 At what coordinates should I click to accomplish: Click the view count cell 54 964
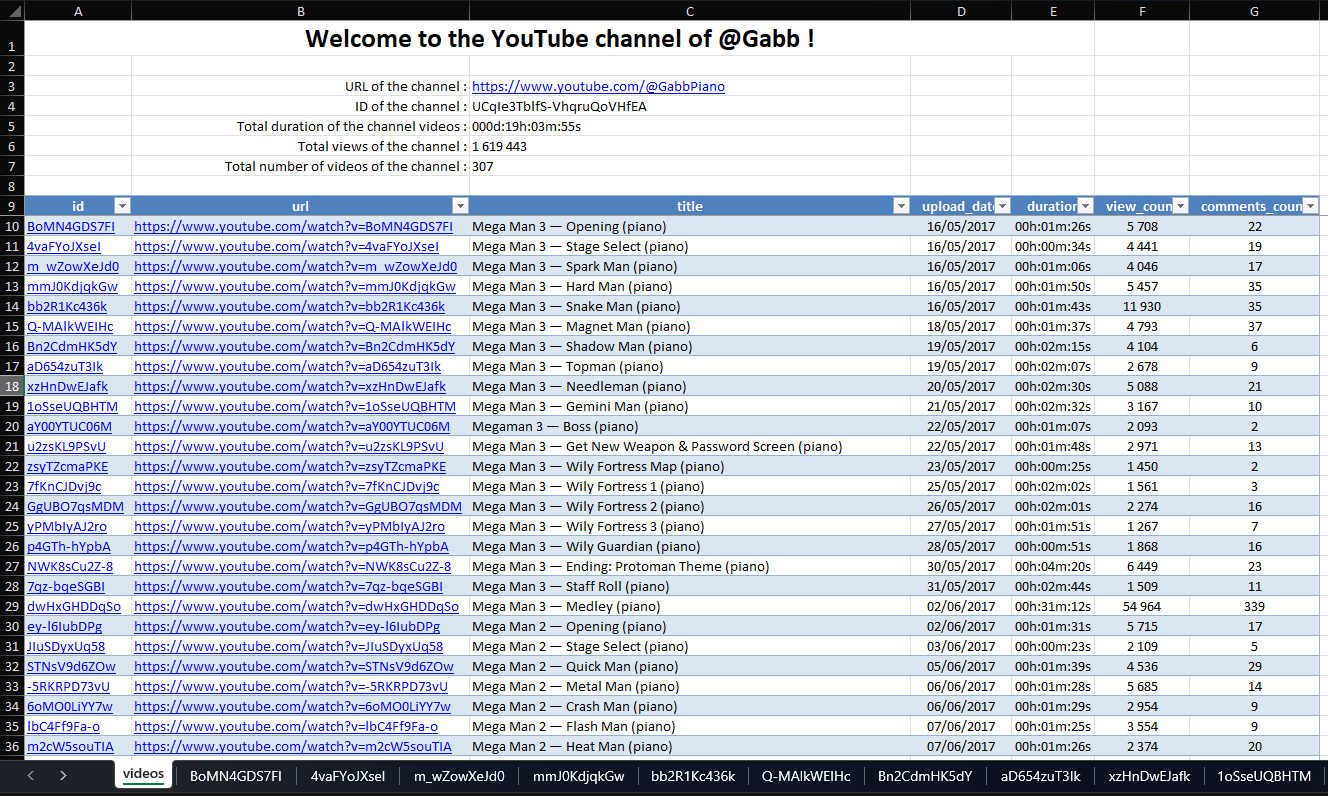pyautogui.click(x=1142, y=607)
